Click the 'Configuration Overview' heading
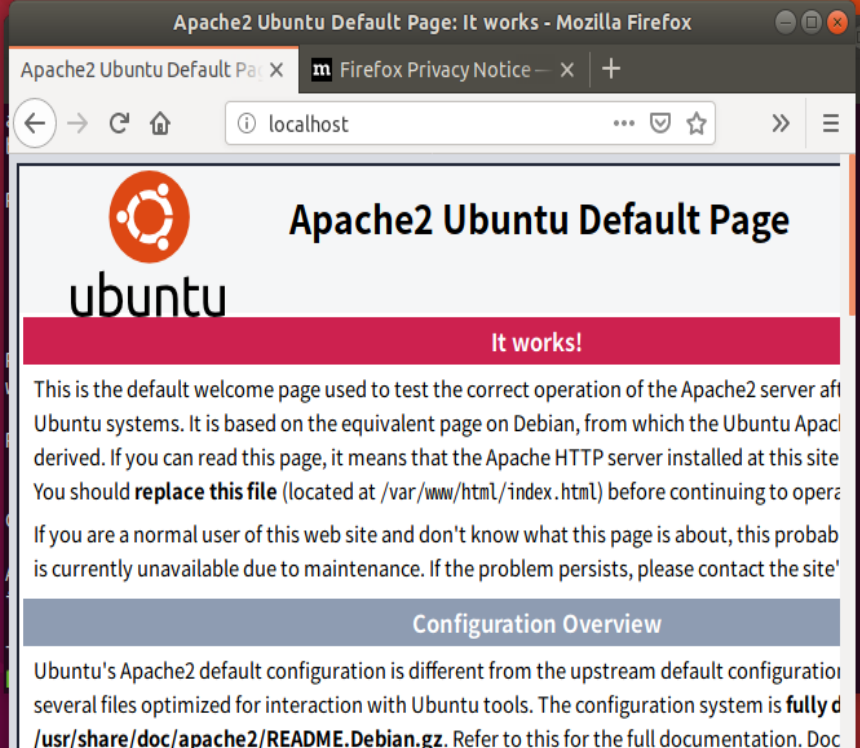This screenshot has height=748, width=860. [x=537, y=624]
